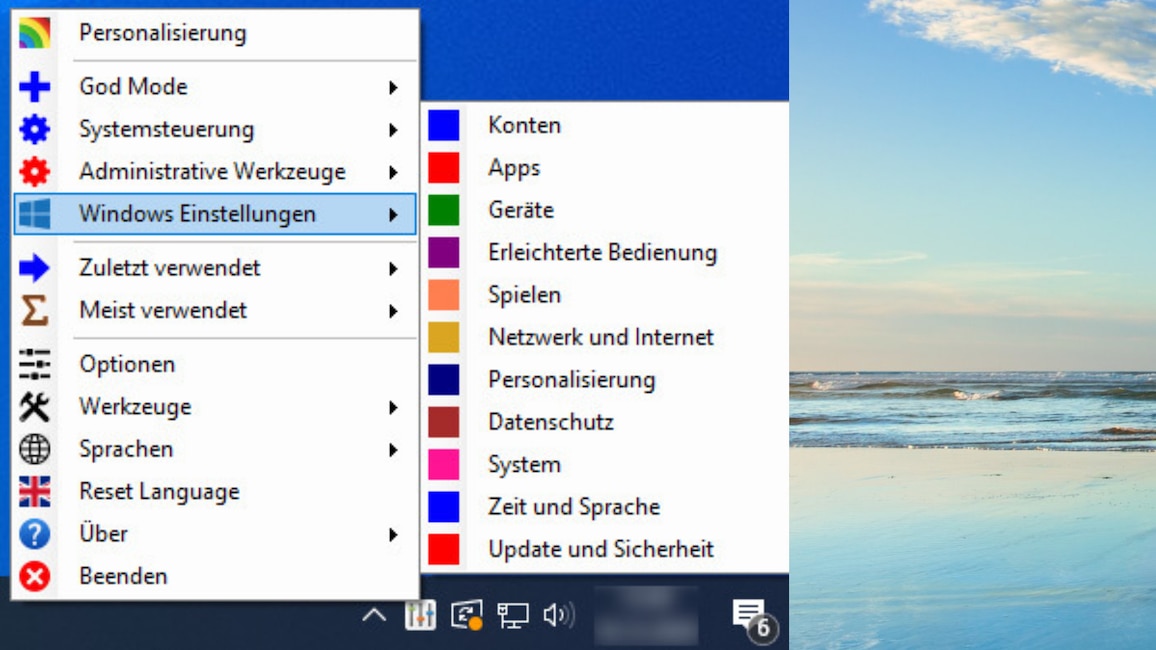The height and width of the screenshot is (650, 1156).
Task: Click the green swatch beside Geräte
Action: click(444, 210)
